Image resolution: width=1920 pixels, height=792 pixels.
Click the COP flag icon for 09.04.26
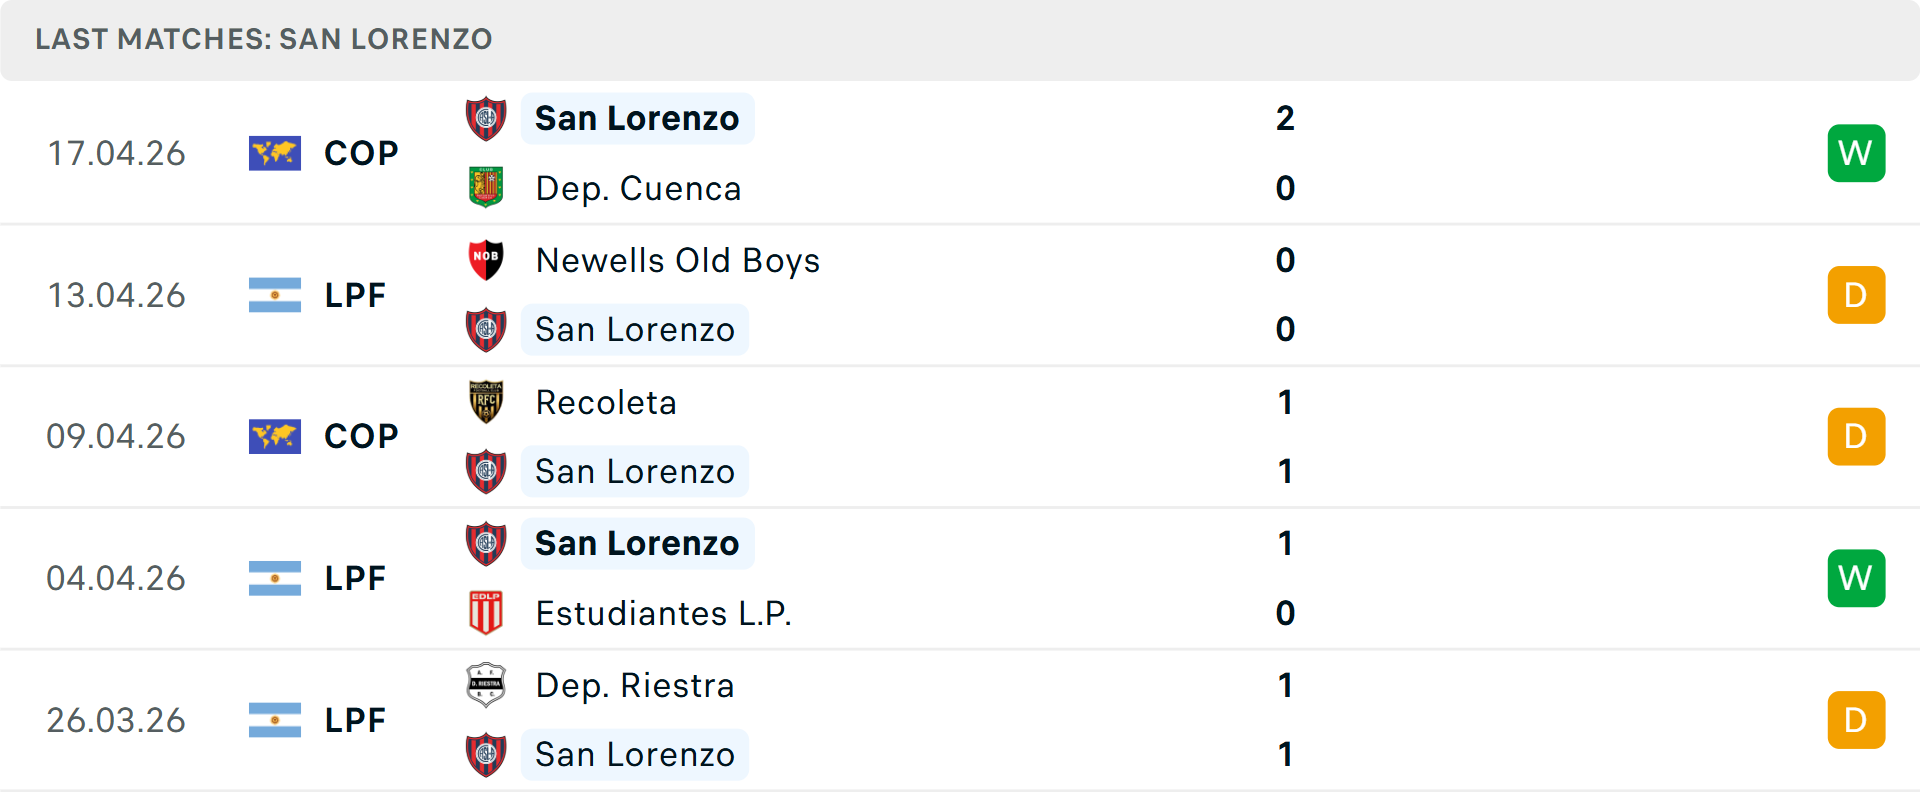pyautogui.click(x=275, y=436)
